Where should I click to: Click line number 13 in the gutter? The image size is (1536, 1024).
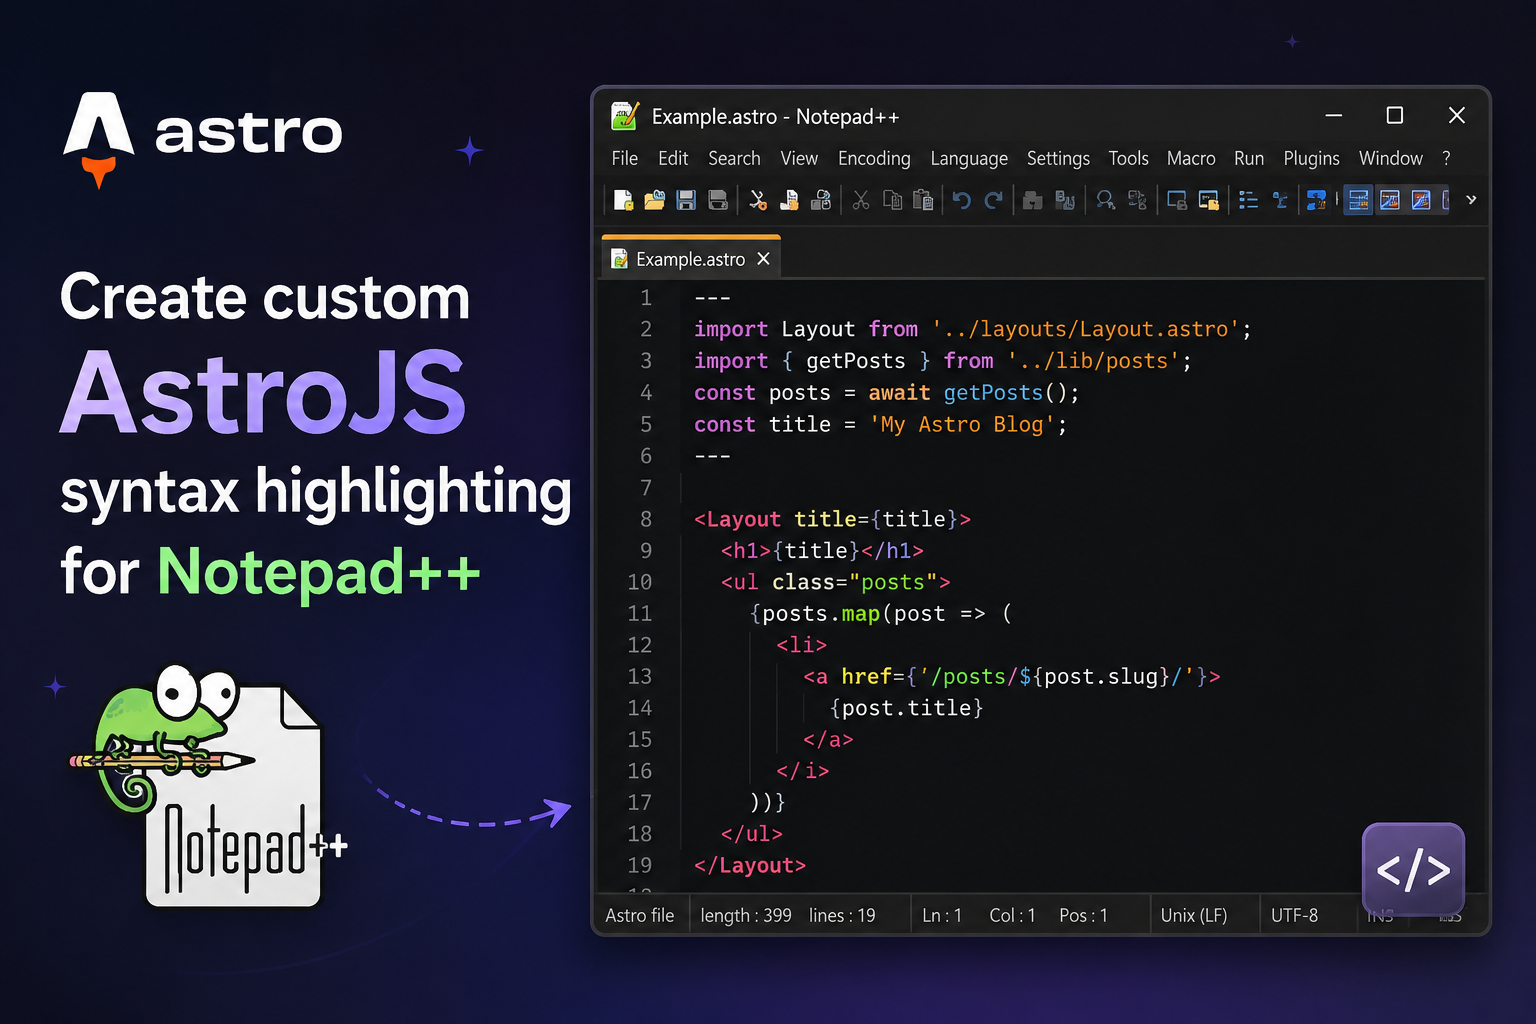pyautogui.click(x=640, y=677)
